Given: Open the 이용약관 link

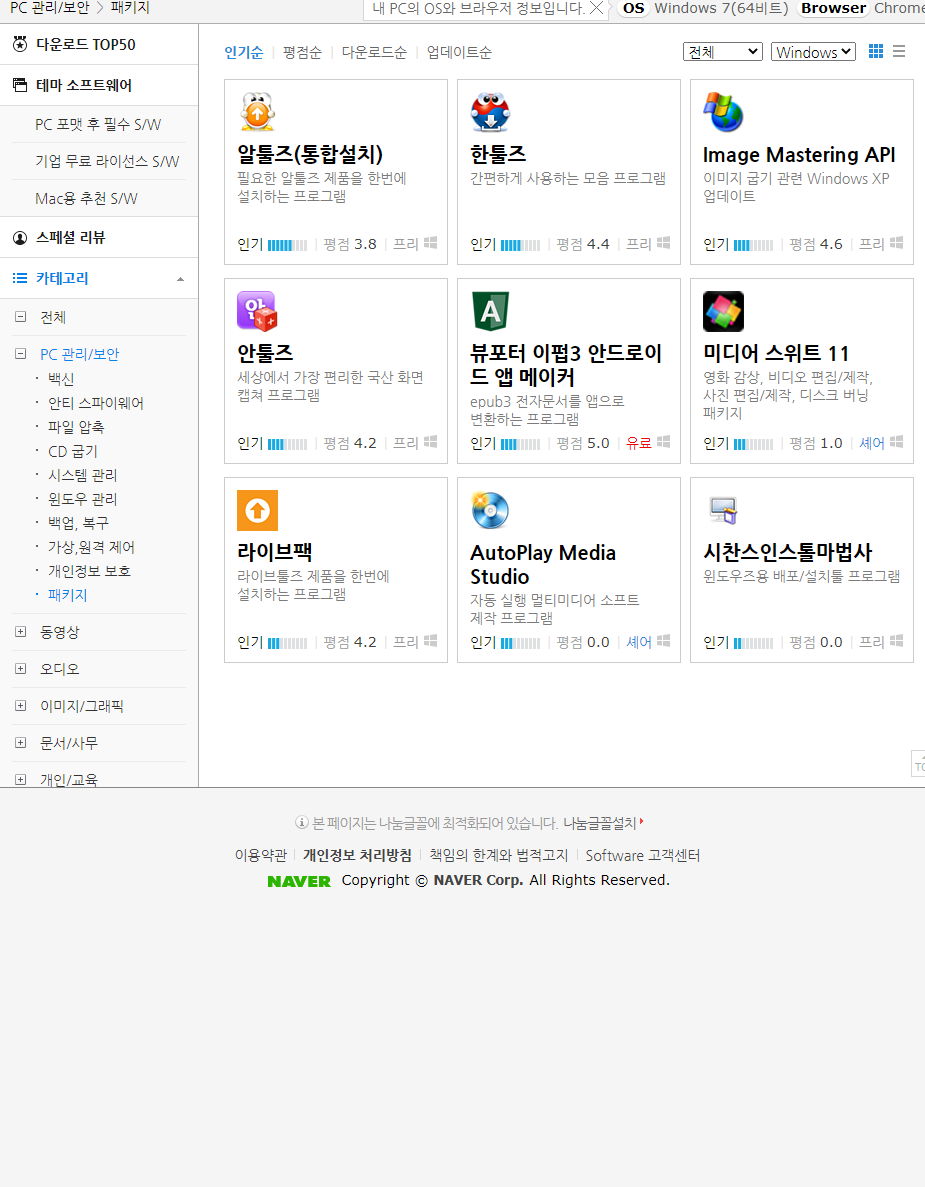Looking at the screenshot, I should pyautogui.click(x=260, y=855).
